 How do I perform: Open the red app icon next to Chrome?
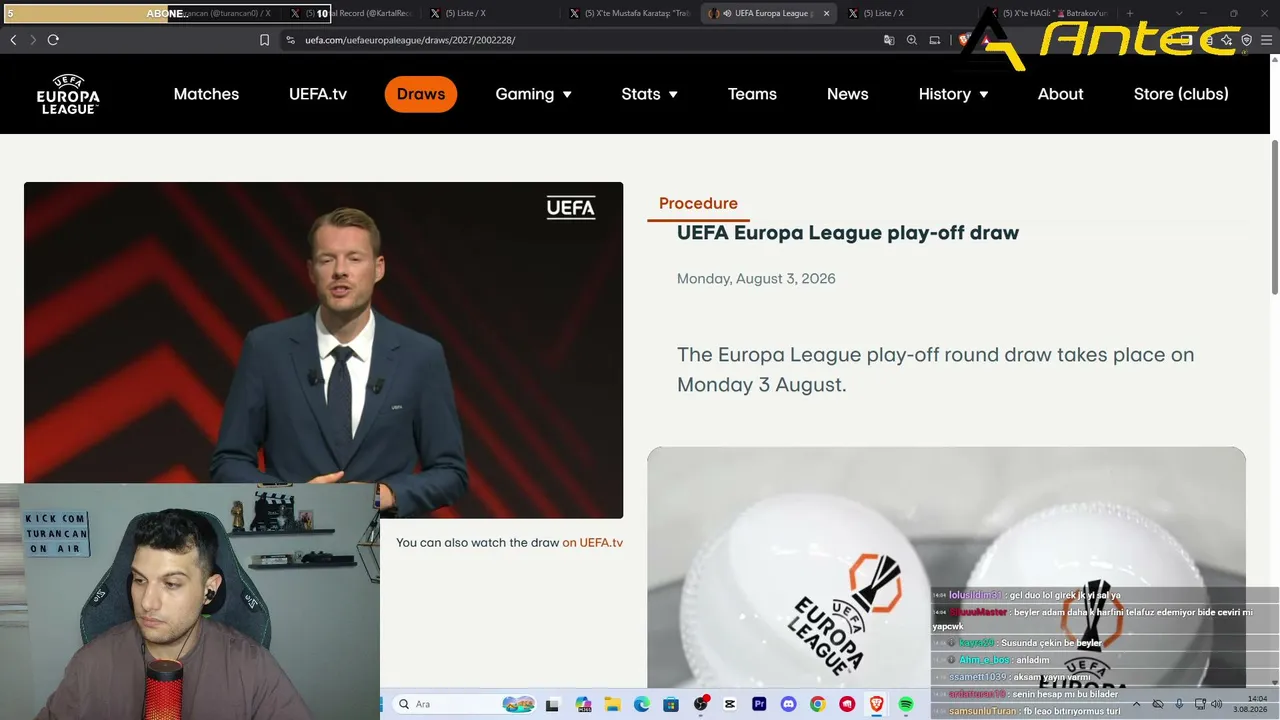848,704
